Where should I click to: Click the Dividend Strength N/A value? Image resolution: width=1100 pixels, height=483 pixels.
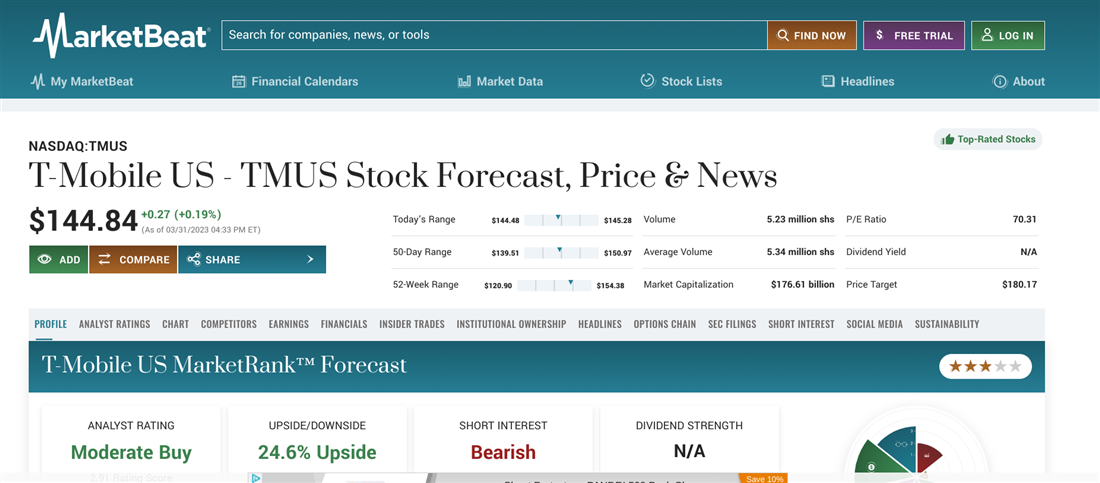pyautogui.click(x=689, y=451)
